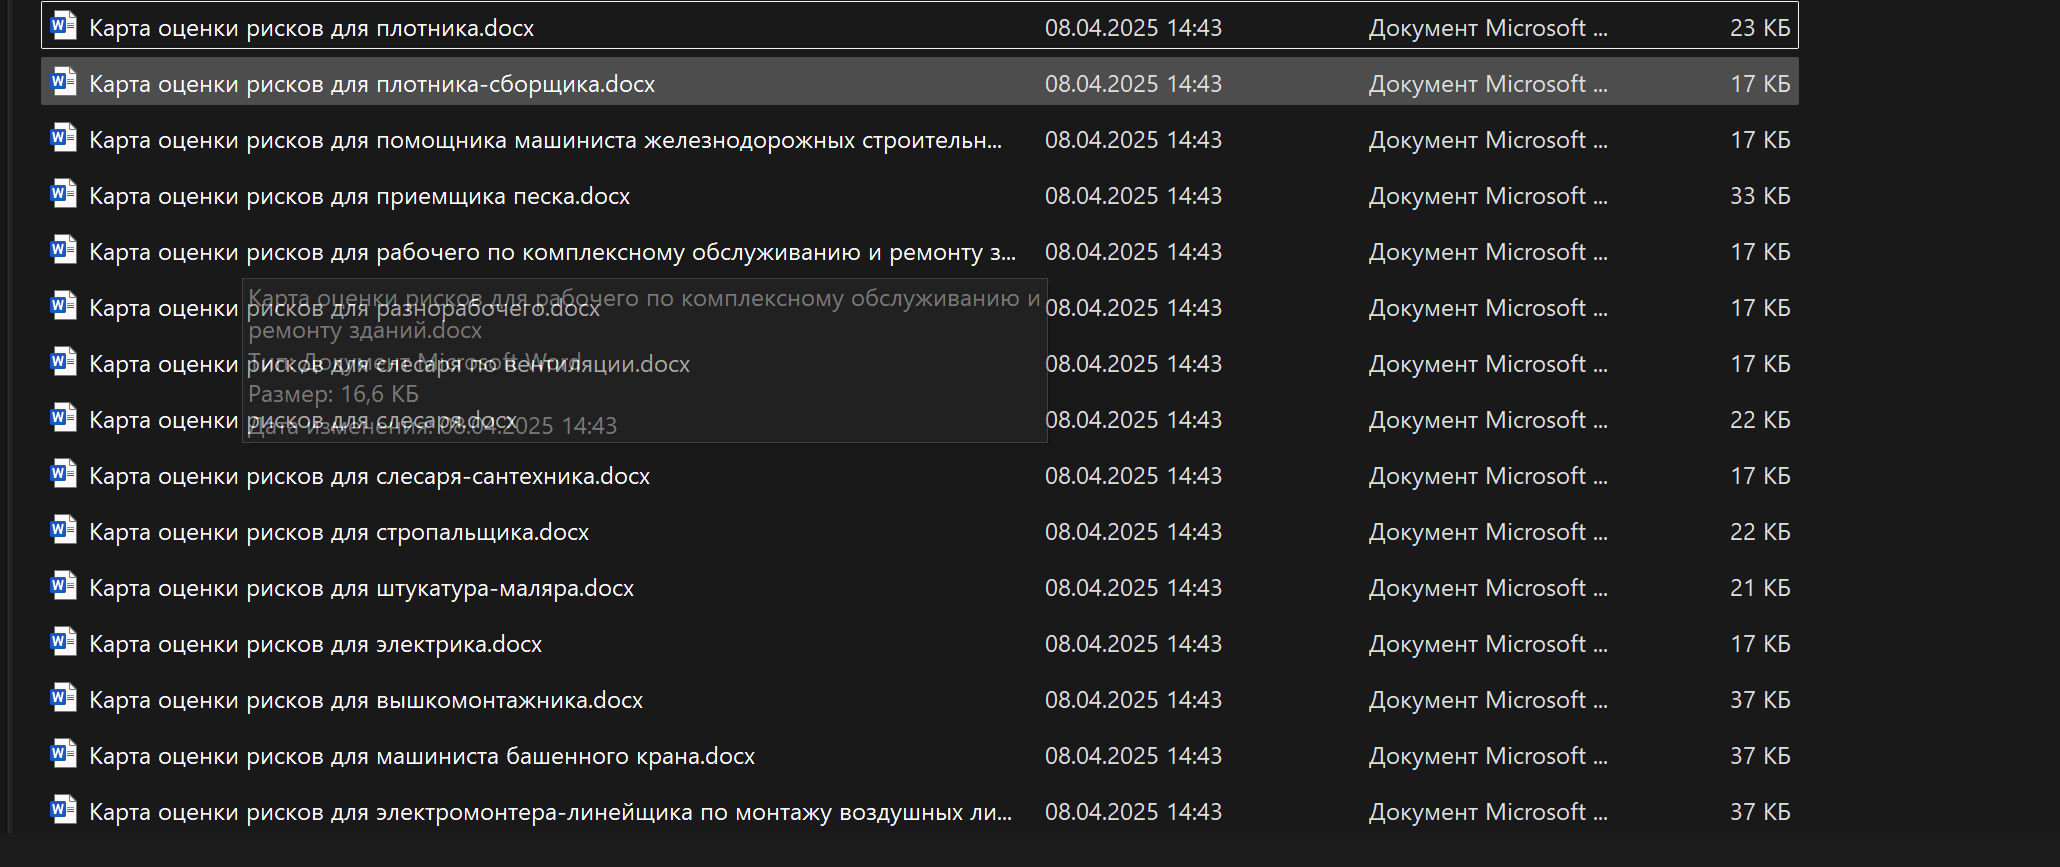Image resolution: width=2060 pixels, height=867 pixels.
Task: Click the Word icon for электромонтера-линейщика file
Action: (x=64, y=810)
